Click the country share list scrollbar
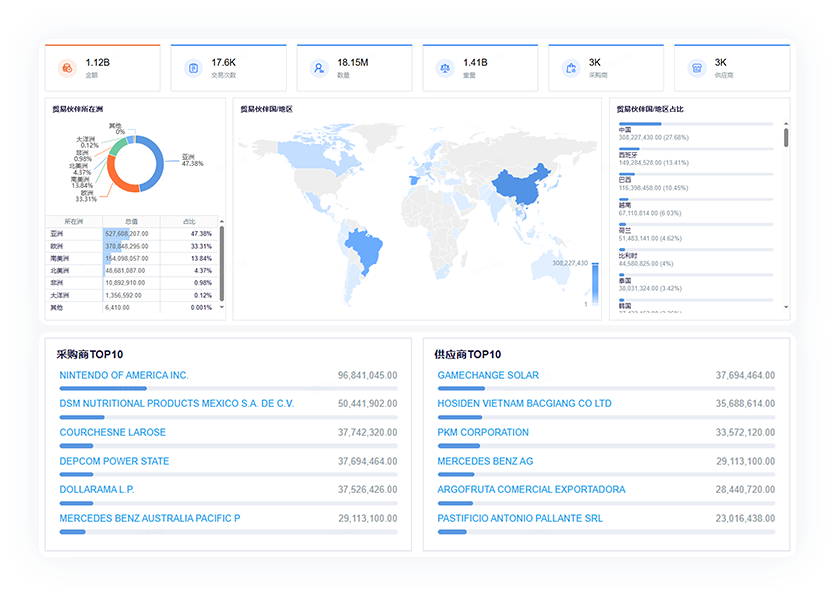Image resolution: width=836 pixels, height=597 pixels. tap(786, 137)
